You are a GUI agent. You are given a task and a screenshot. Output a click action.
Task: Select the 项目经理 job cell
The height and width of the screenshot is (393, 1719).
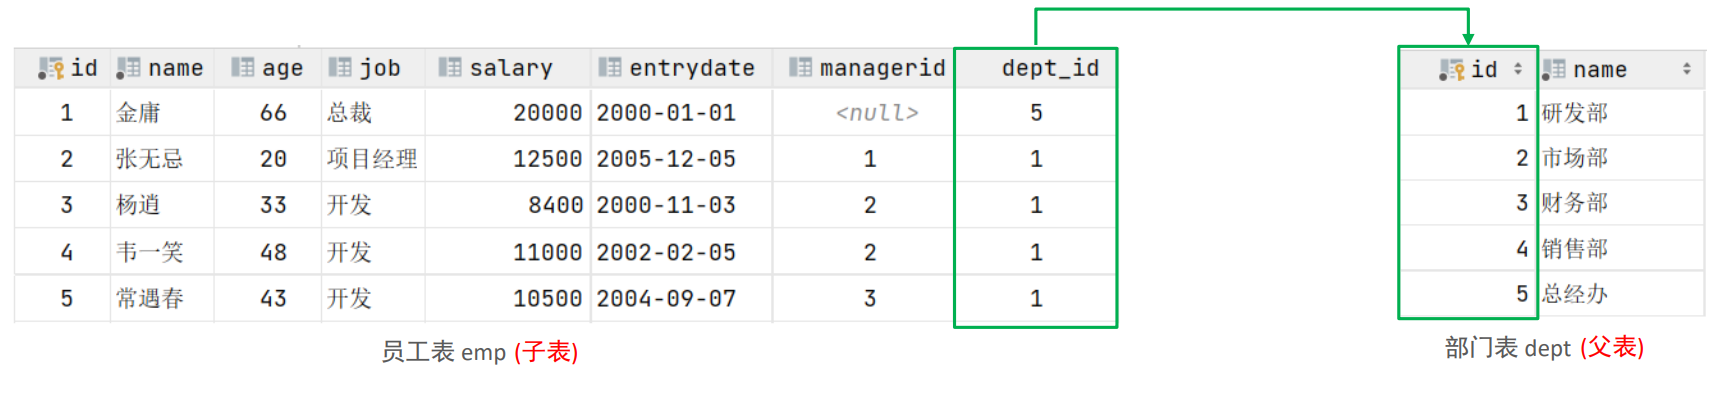pos(373,159)
